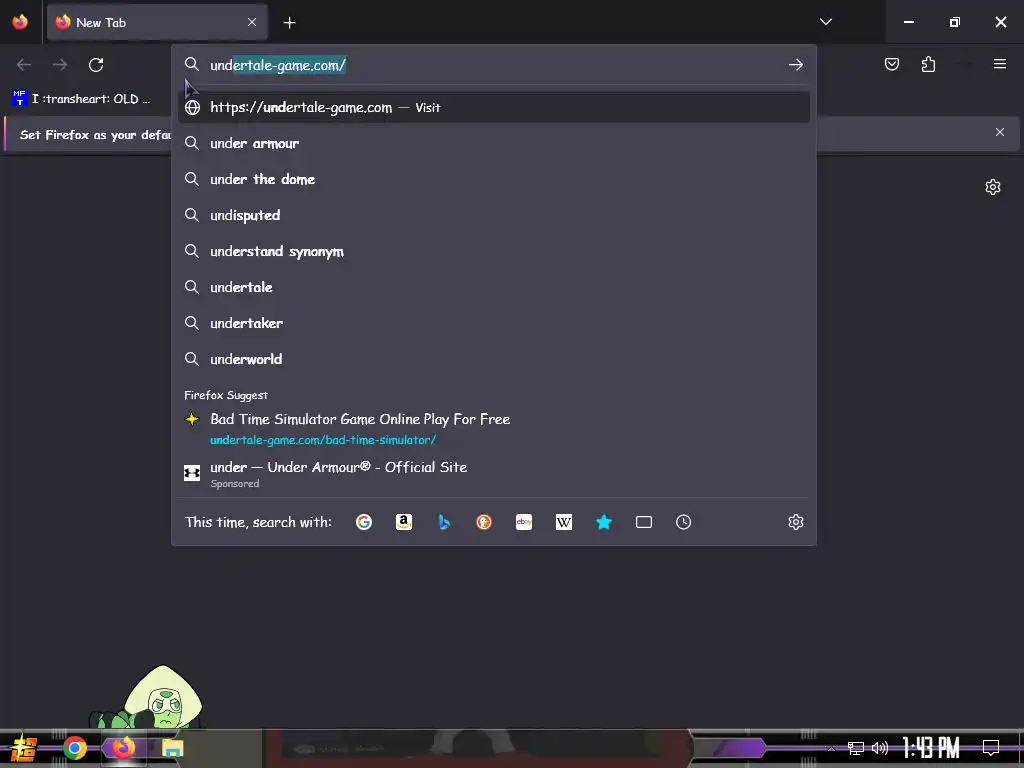Search this time with Bing

444,522
